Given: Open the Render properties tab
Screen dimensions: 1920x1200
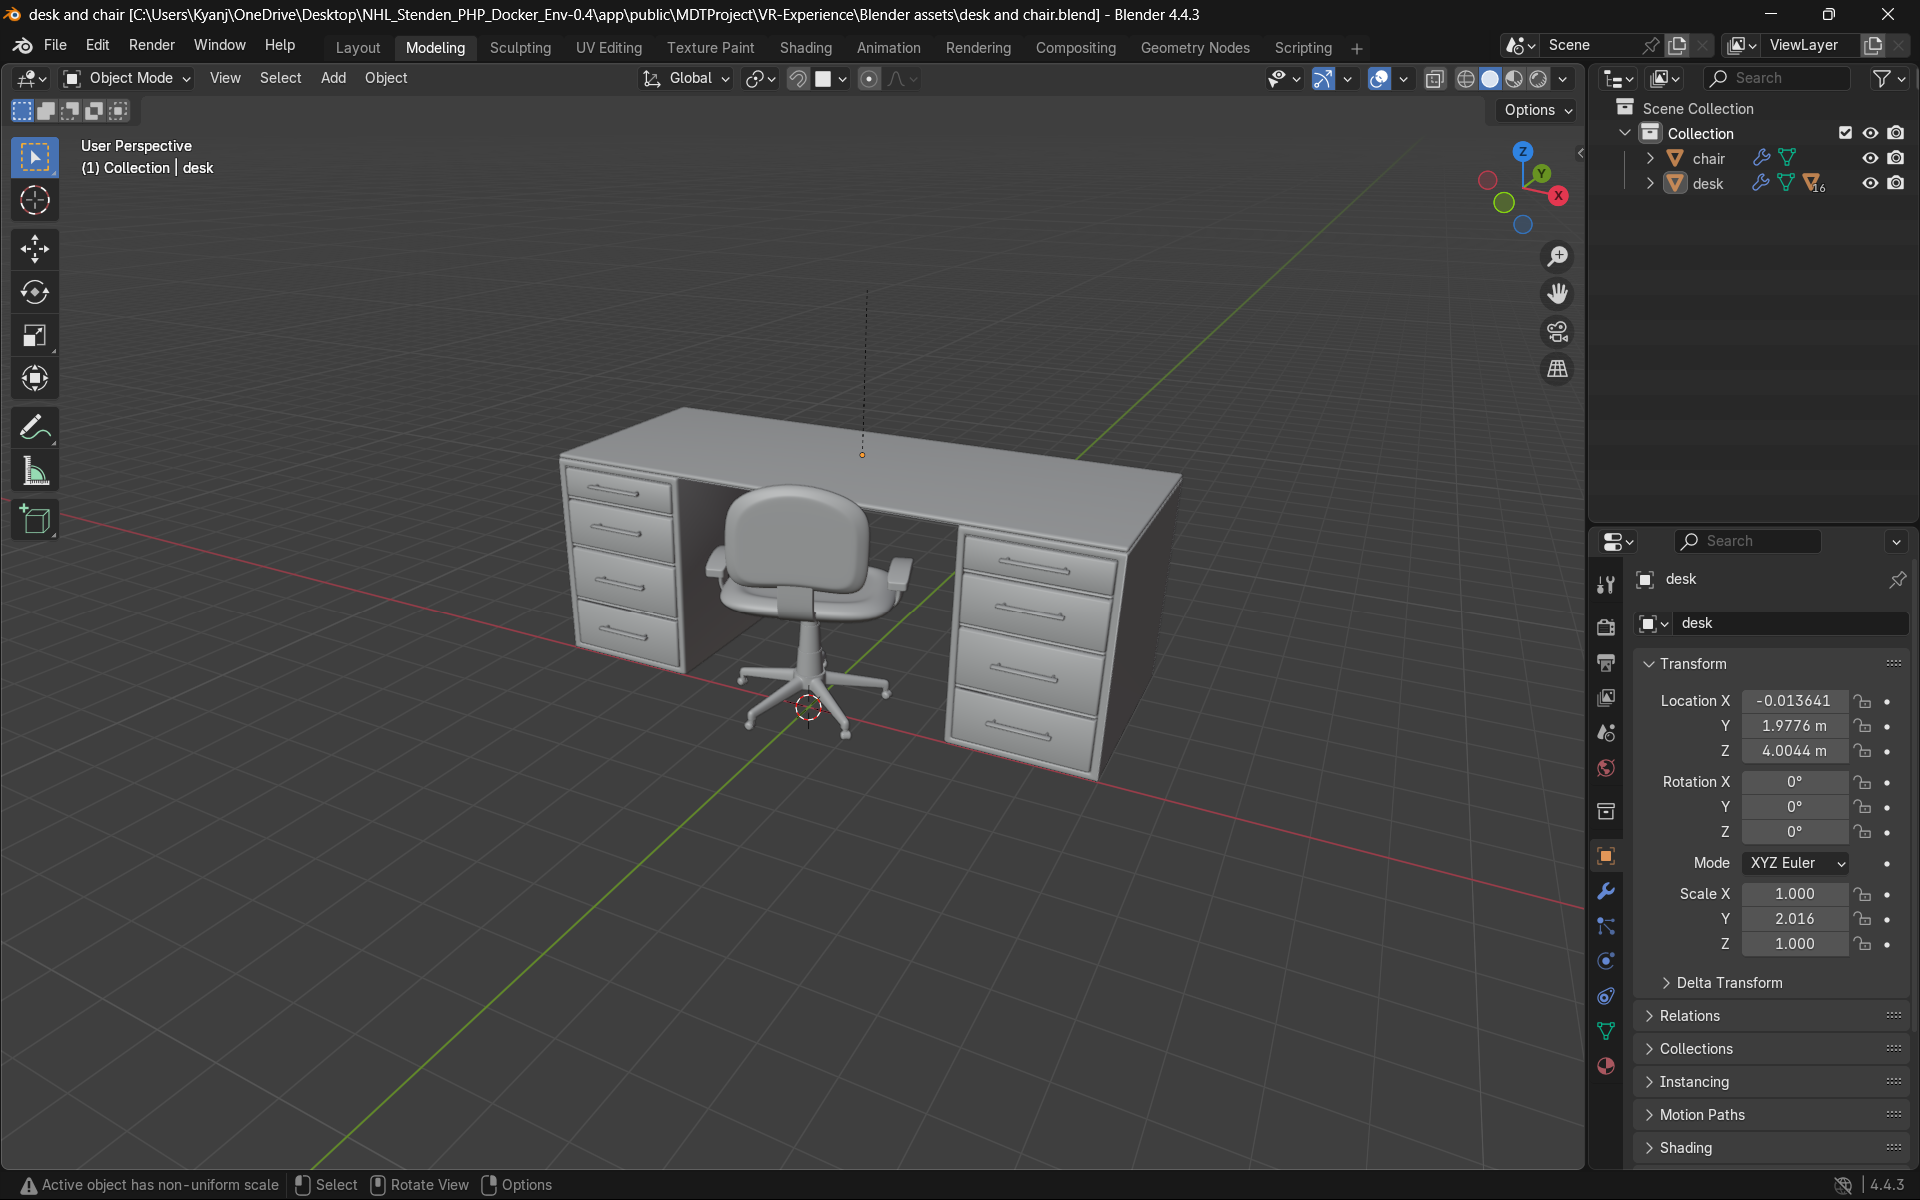Looking at the screenshot, I should click(1606, 627).
